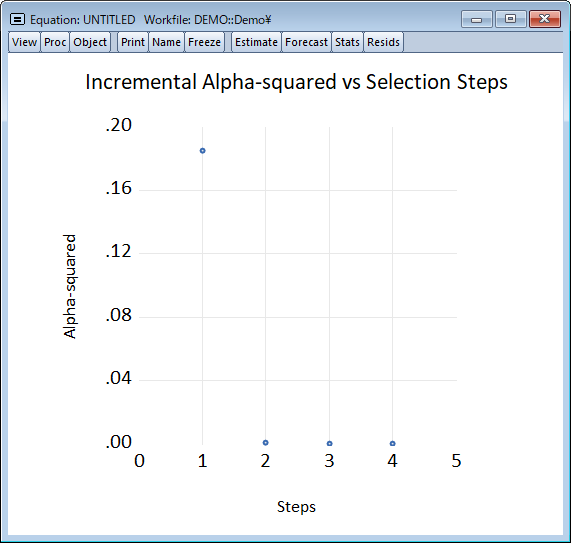Select the data point at step 2

point(265,443)
